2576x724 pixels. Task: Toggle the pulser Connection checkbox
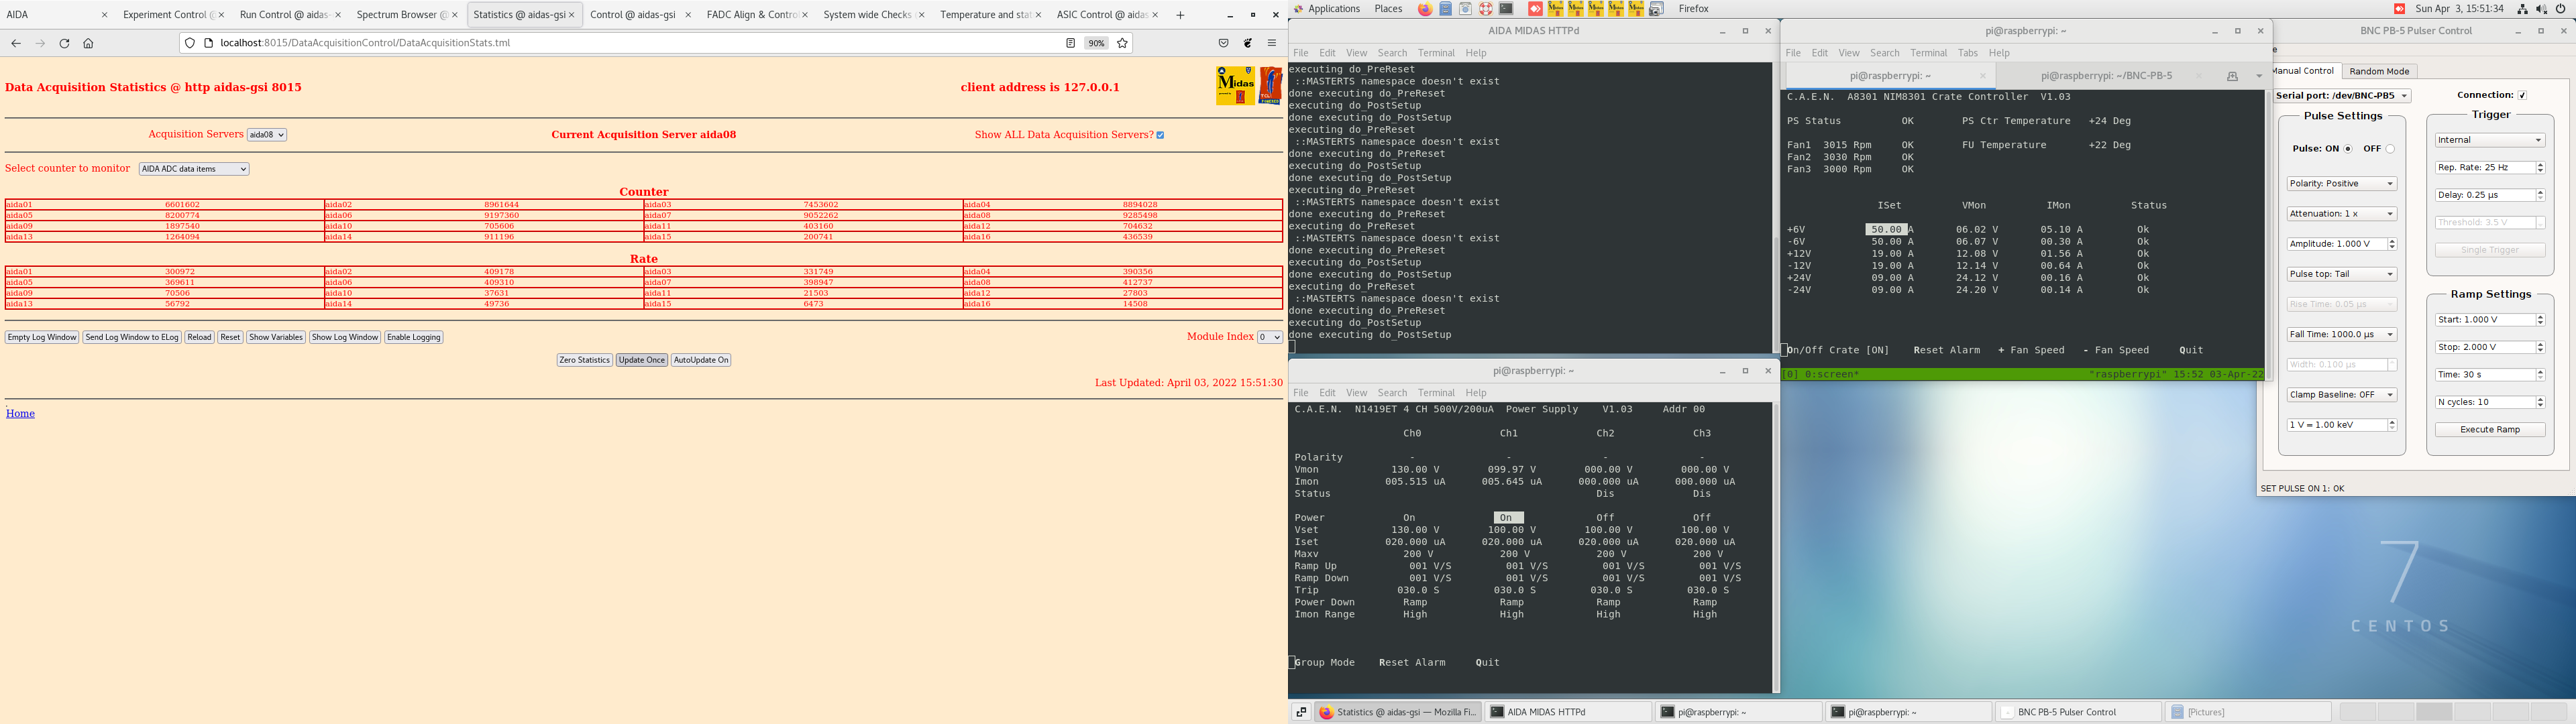coord(2522,95)
